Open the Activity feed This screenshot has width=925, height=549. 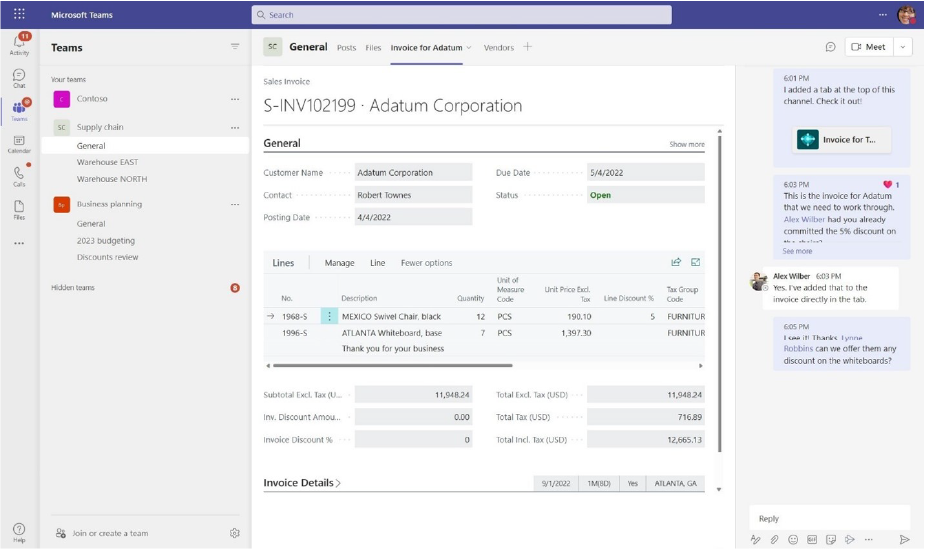coord(19,44)
